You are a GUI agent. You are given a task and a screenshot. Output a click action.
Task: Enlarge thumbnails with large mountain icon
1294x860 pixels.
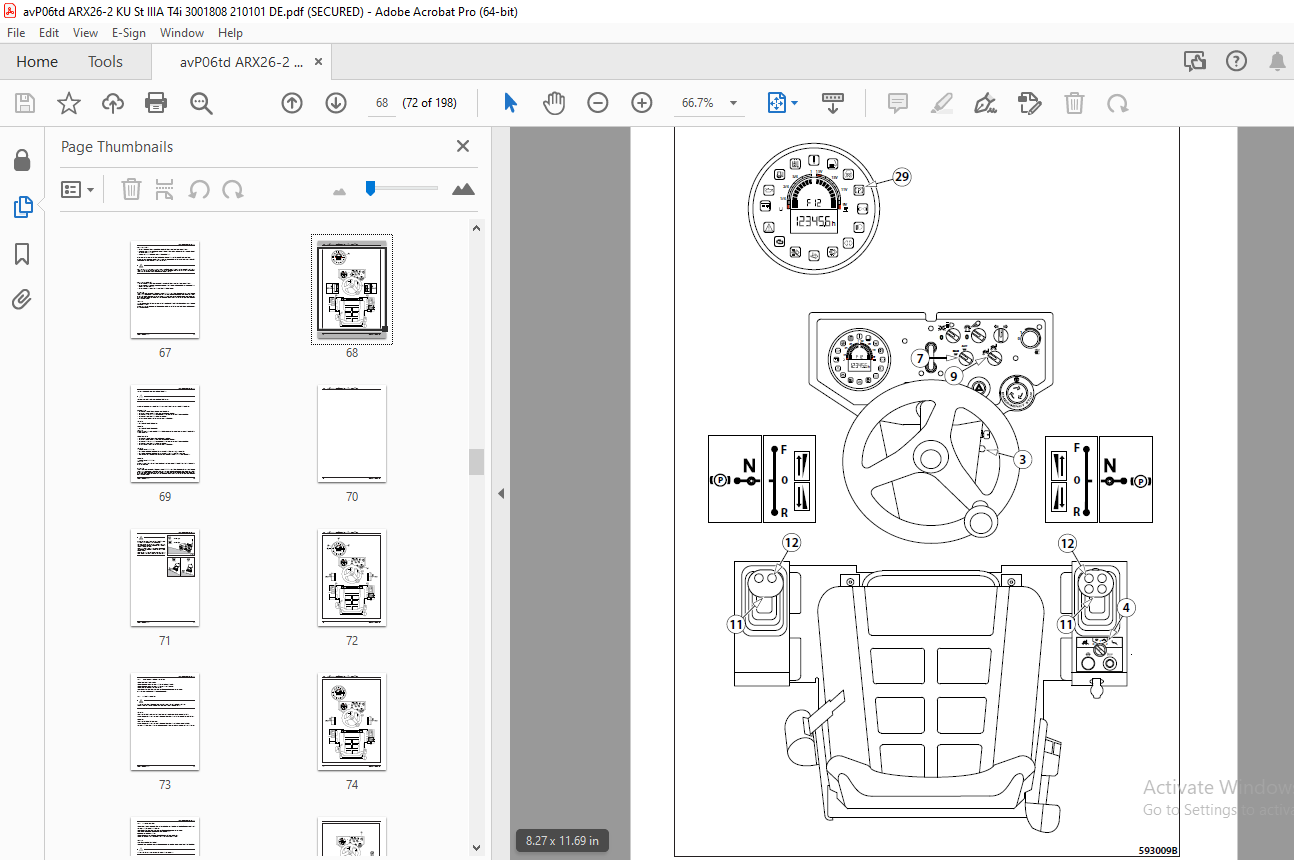[463, 189]
